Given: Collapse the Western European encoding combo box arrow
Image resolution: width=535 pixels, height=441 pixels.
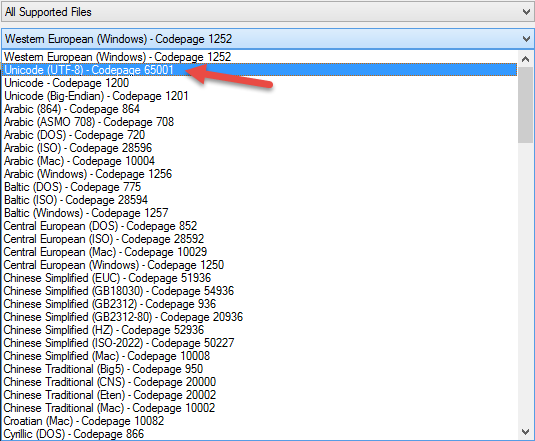Looking at the screenshot, I should tap(526, 39).
